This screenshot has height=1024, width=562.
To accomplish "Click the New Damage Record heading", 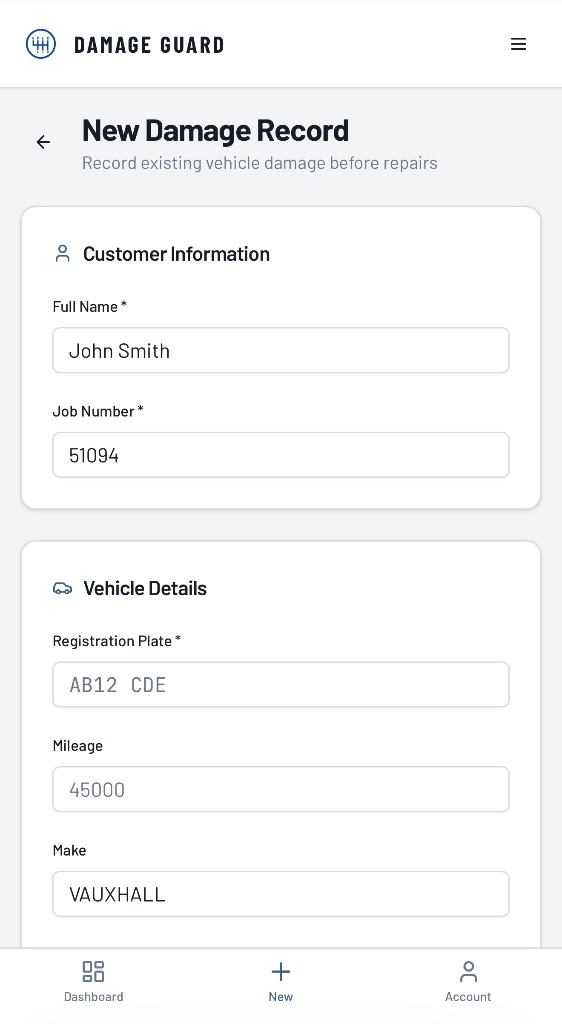I will coord(215,131).
